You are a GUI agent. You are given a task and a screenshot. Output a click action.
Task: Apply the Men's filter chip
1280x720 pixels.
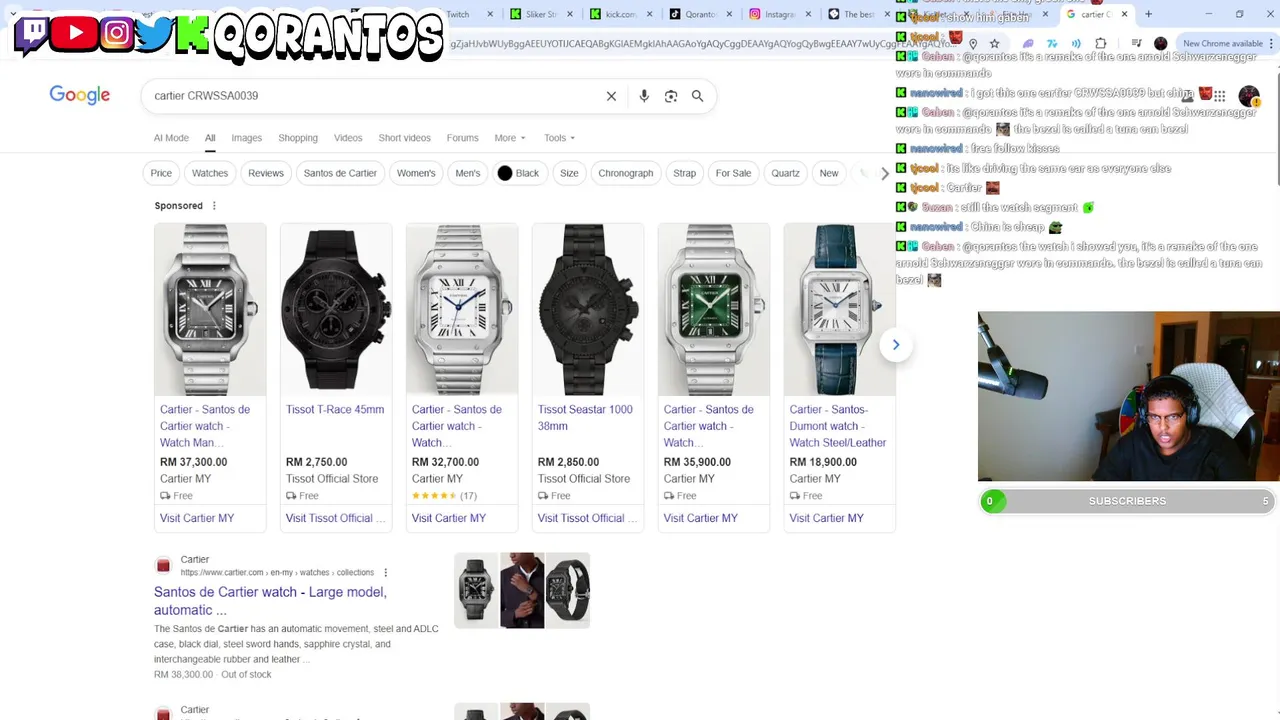(x=468, y=173)
